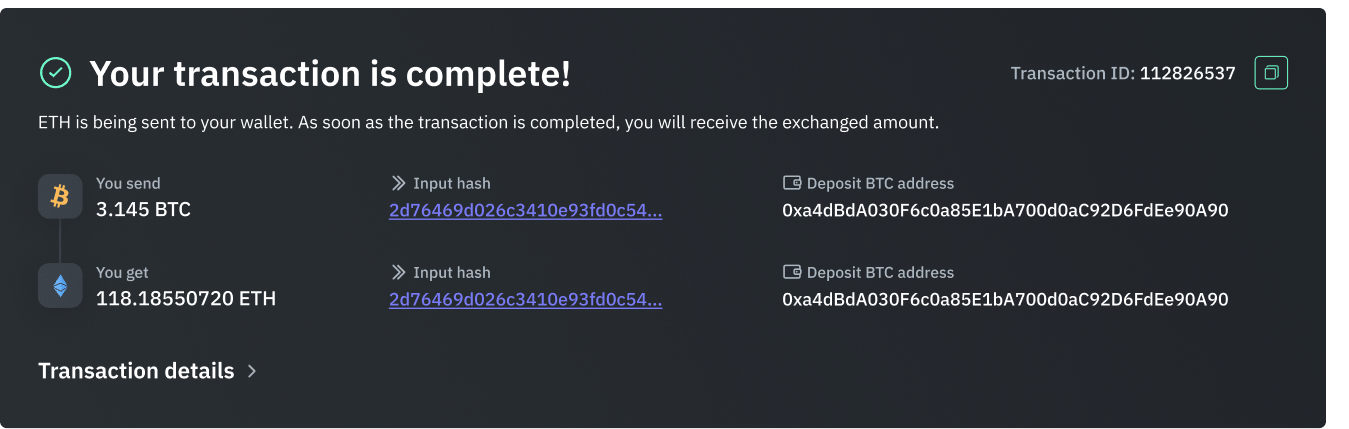Open the input hash link in the get row

click(525, 299)
